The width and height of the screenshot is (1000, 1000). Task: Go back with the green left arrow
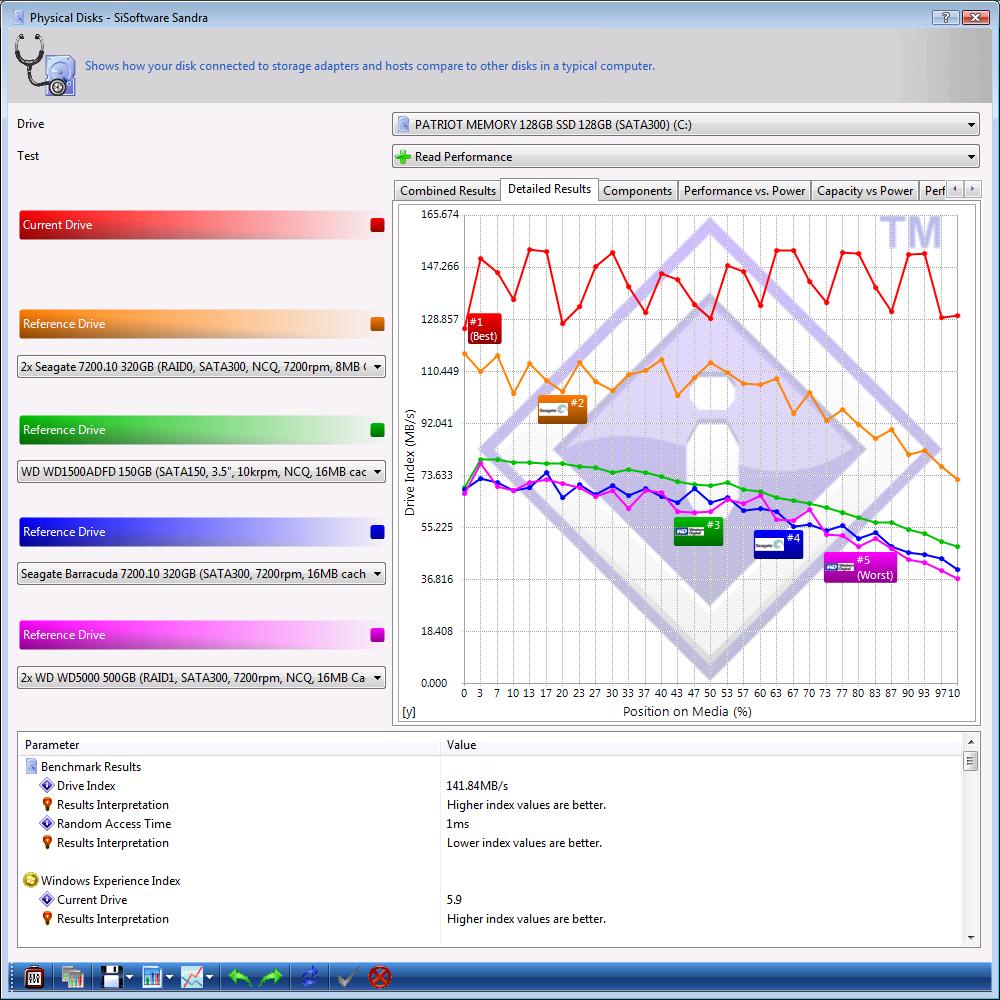(x=240, y=976)
